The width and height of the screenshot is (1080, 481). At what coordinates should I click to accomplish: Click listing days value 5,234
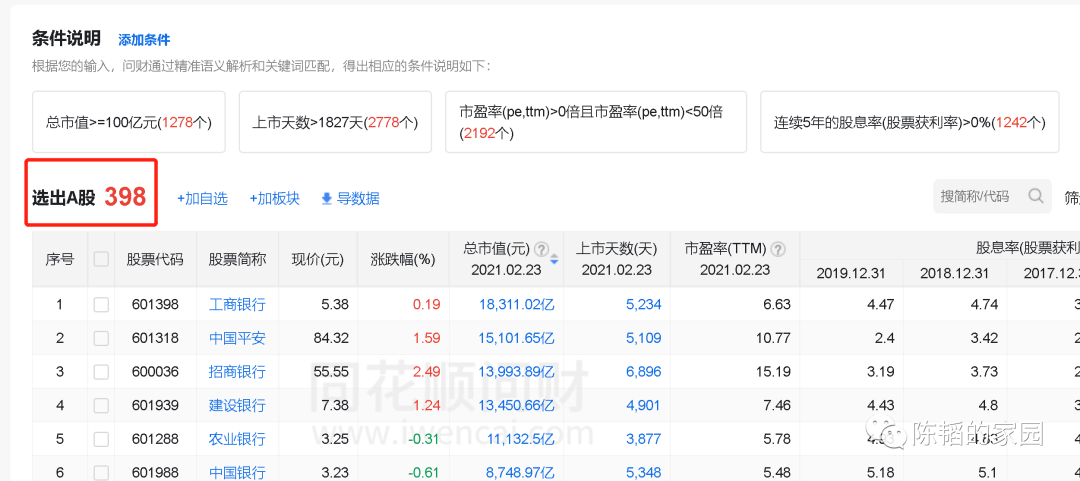[643, 305]
